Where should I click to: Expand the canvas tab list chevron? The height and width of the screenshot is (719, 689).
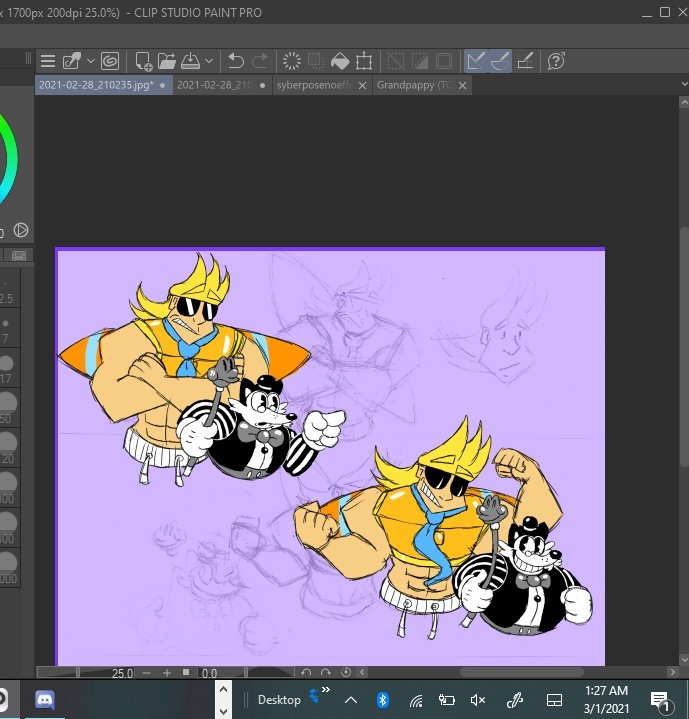pos(684,84)
